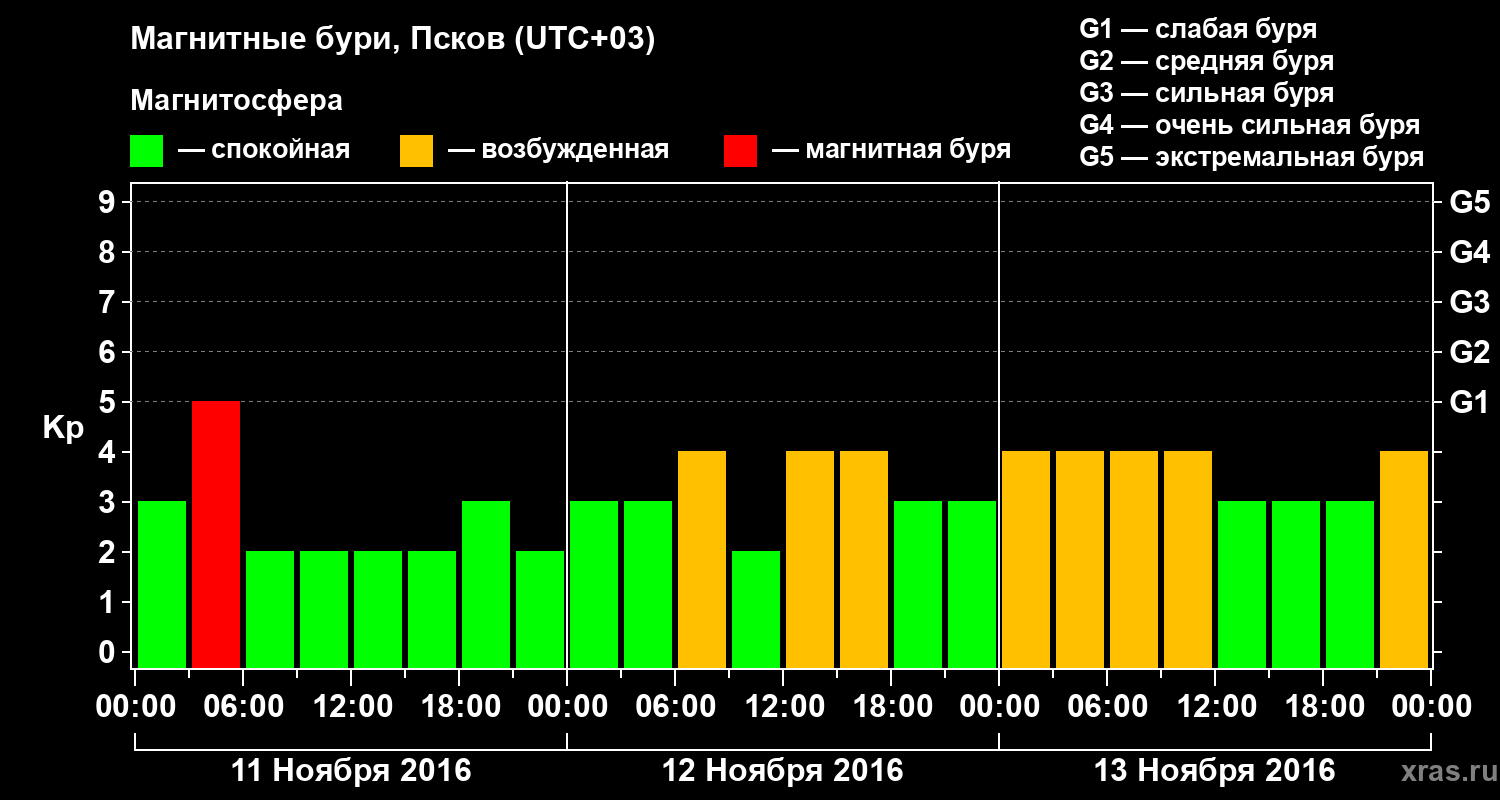Click the 'G1' label on the right axis
1500x800 pixels.
(x=1469, y=402)
